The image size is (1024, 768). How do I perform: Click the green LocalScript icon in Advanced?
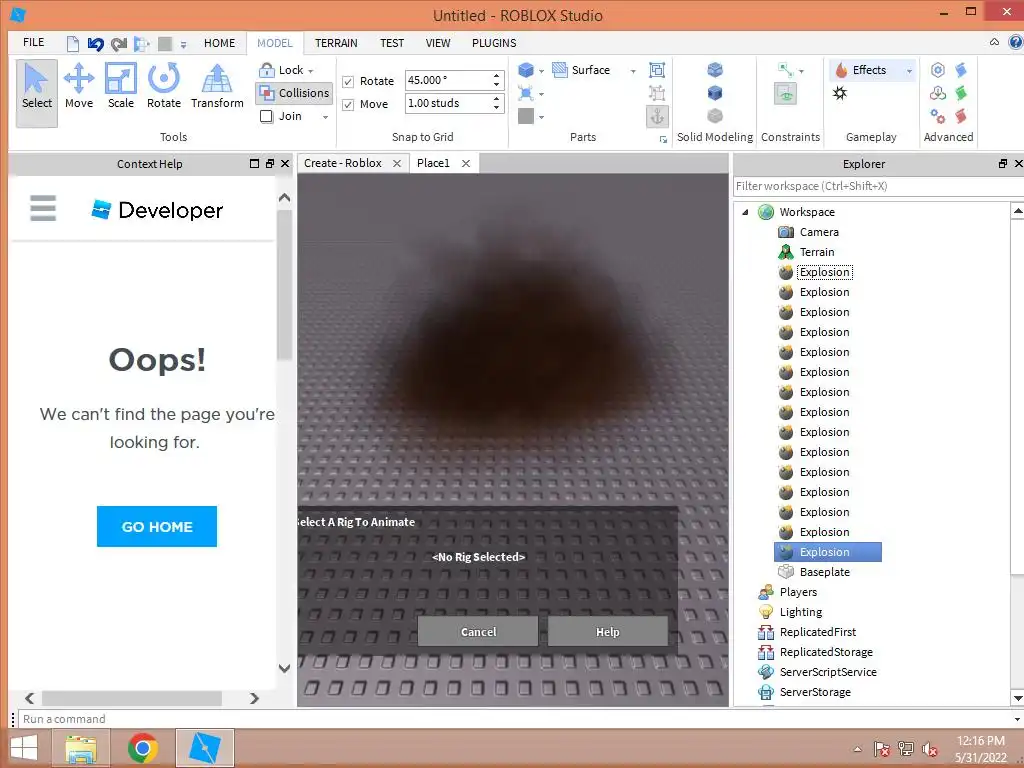pyautogui.click(x=961, y=93)
